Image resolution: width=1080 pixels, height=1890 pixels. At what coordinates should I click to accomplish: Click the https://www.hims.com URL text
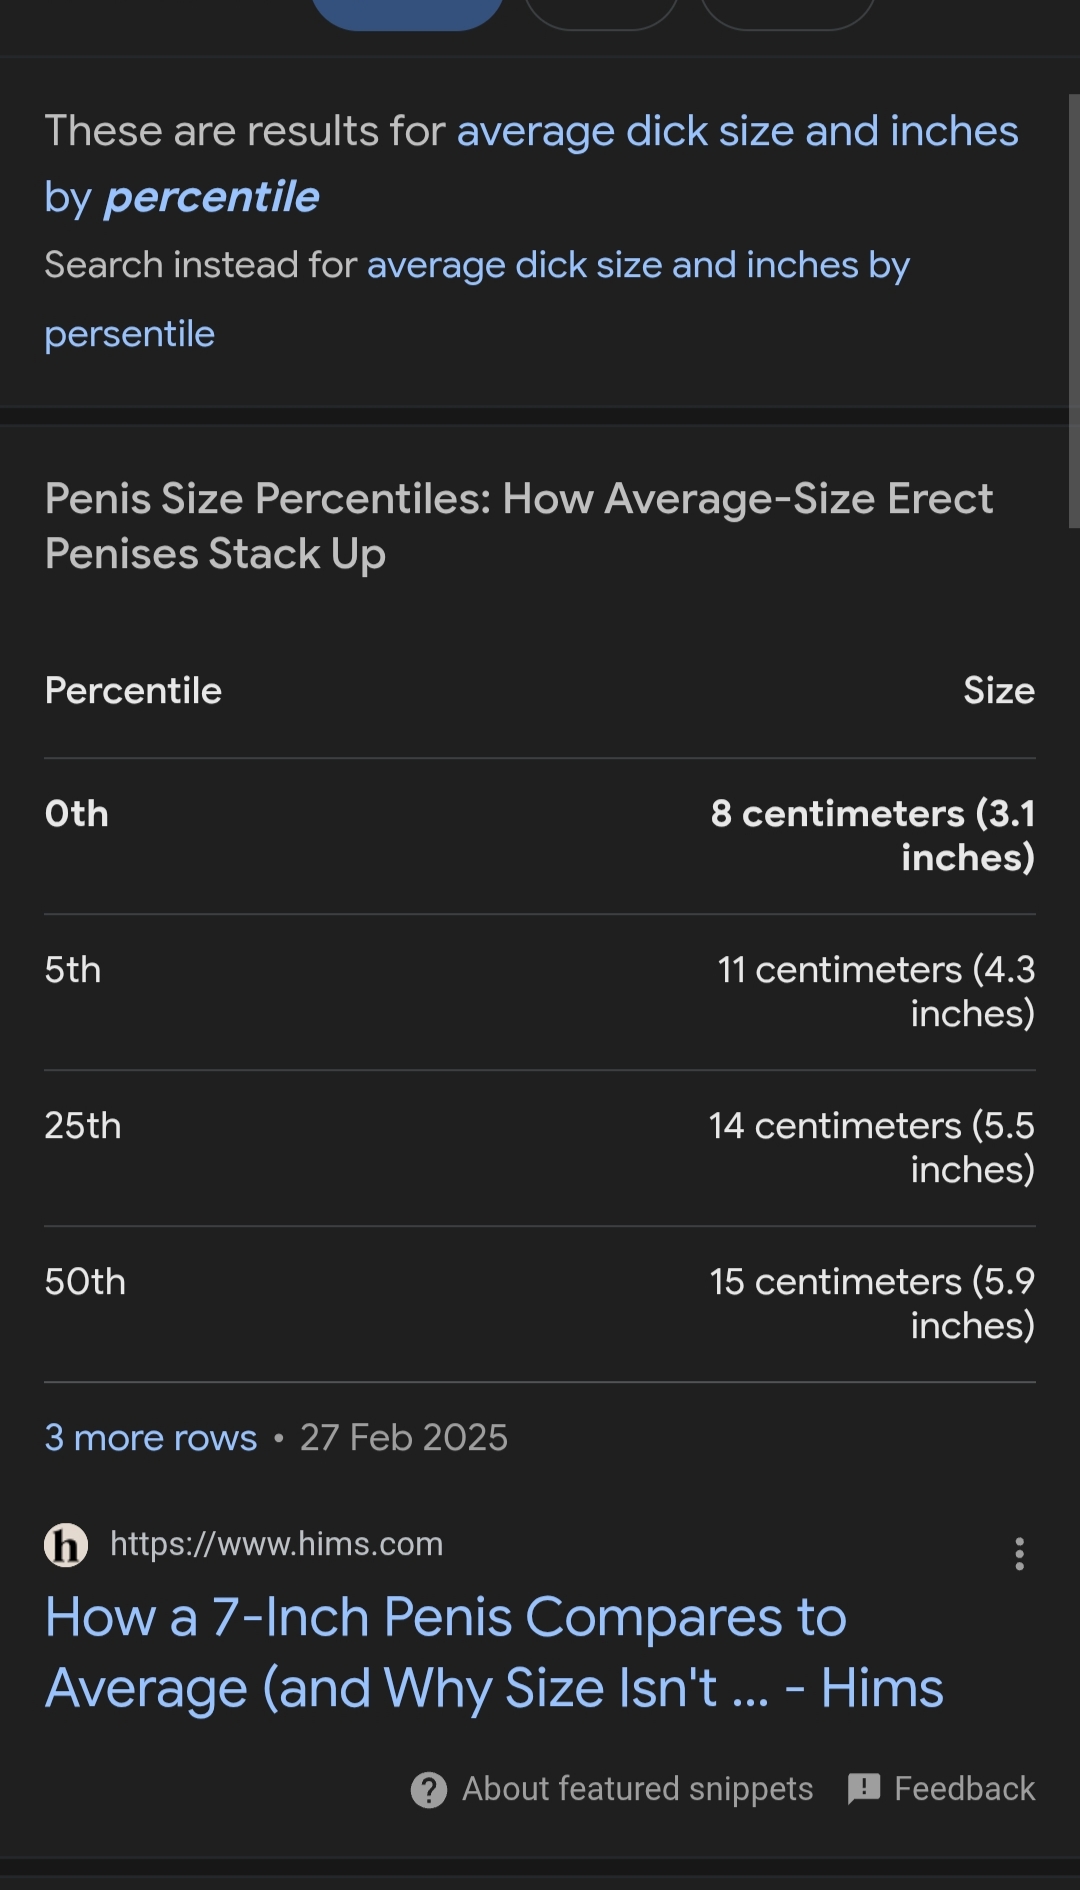click(276, 1544)
